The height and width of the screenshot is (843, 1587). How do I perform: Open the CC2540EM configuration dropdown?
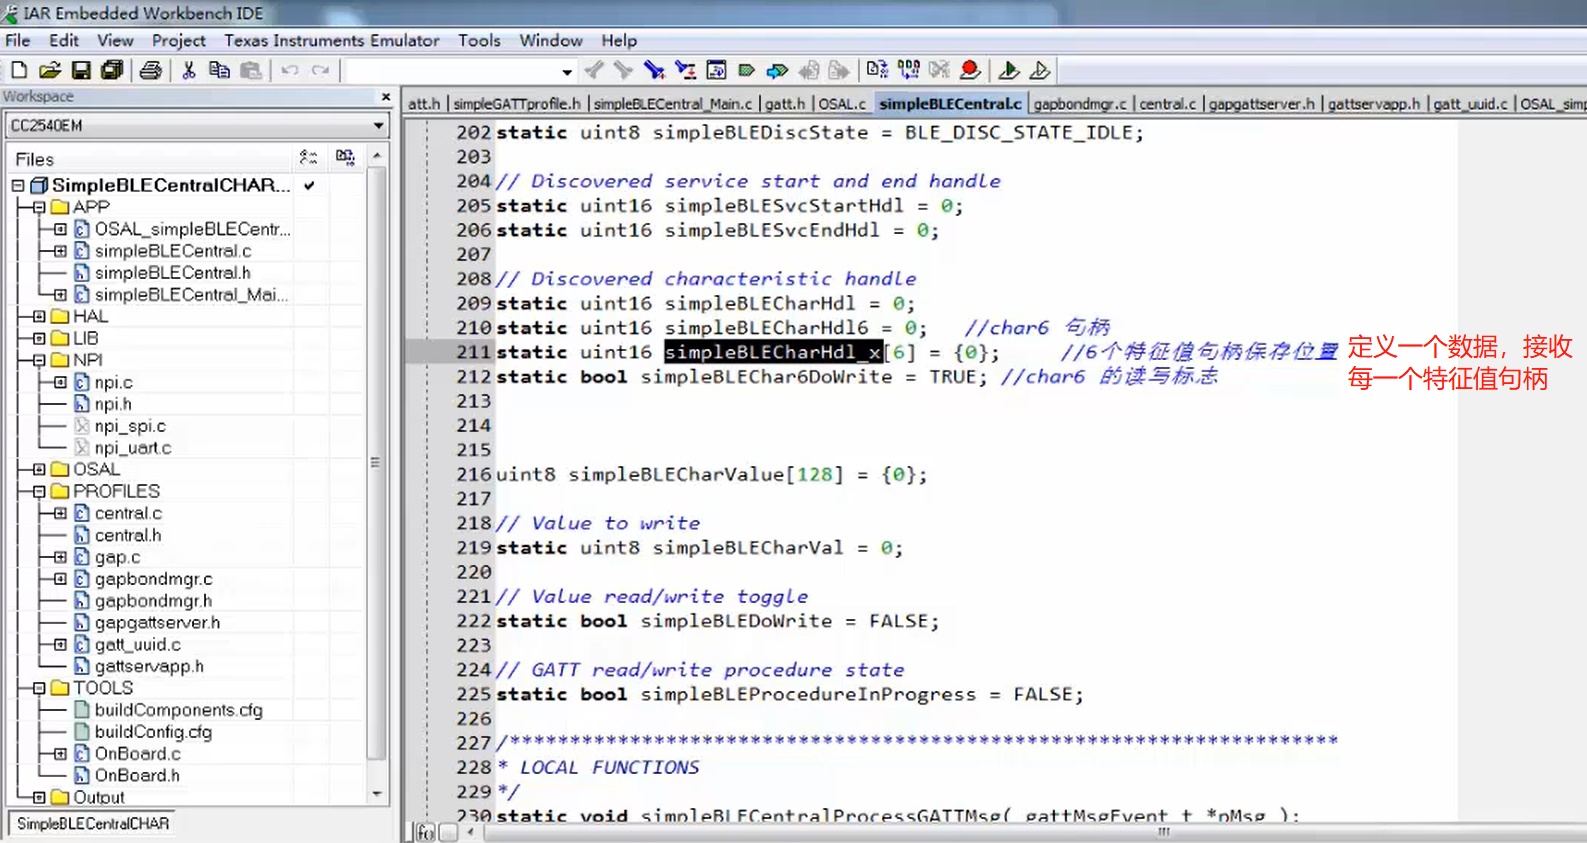[378, 126]
